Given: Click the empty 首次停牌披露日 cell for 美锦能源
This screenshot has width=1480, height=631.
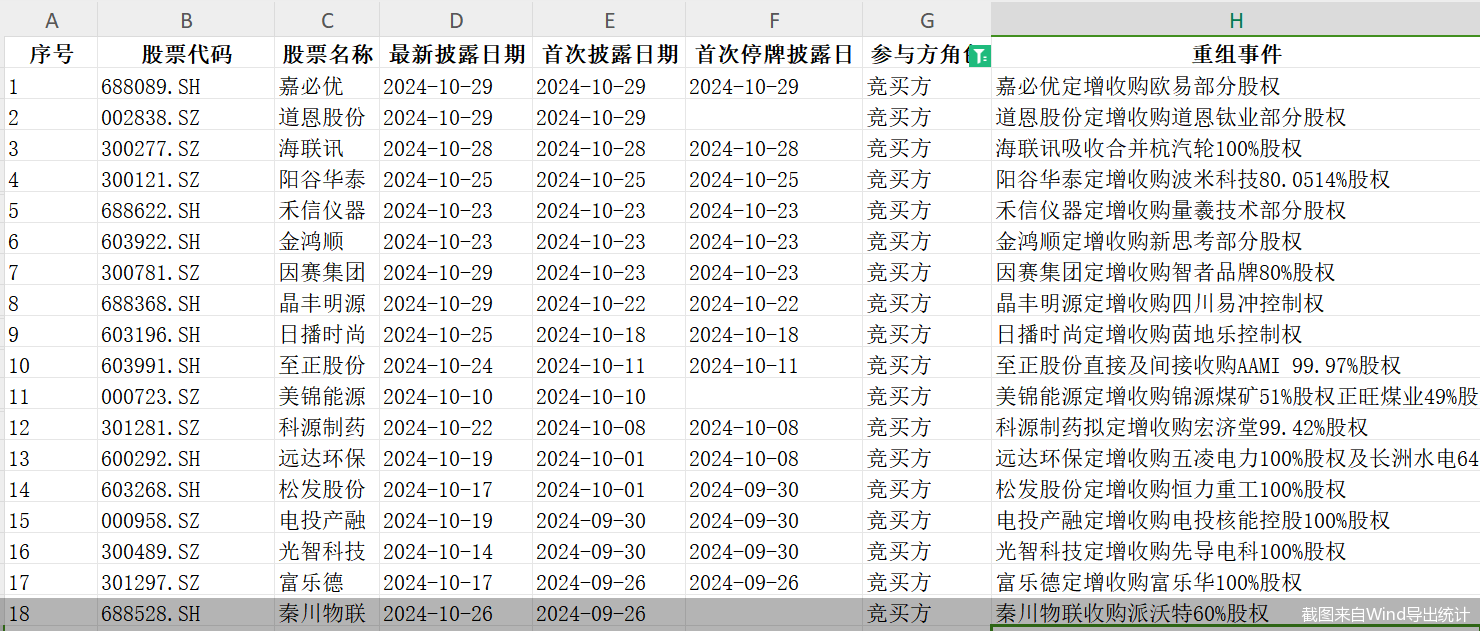Looking at the screenshot, I should click(774, 397).
